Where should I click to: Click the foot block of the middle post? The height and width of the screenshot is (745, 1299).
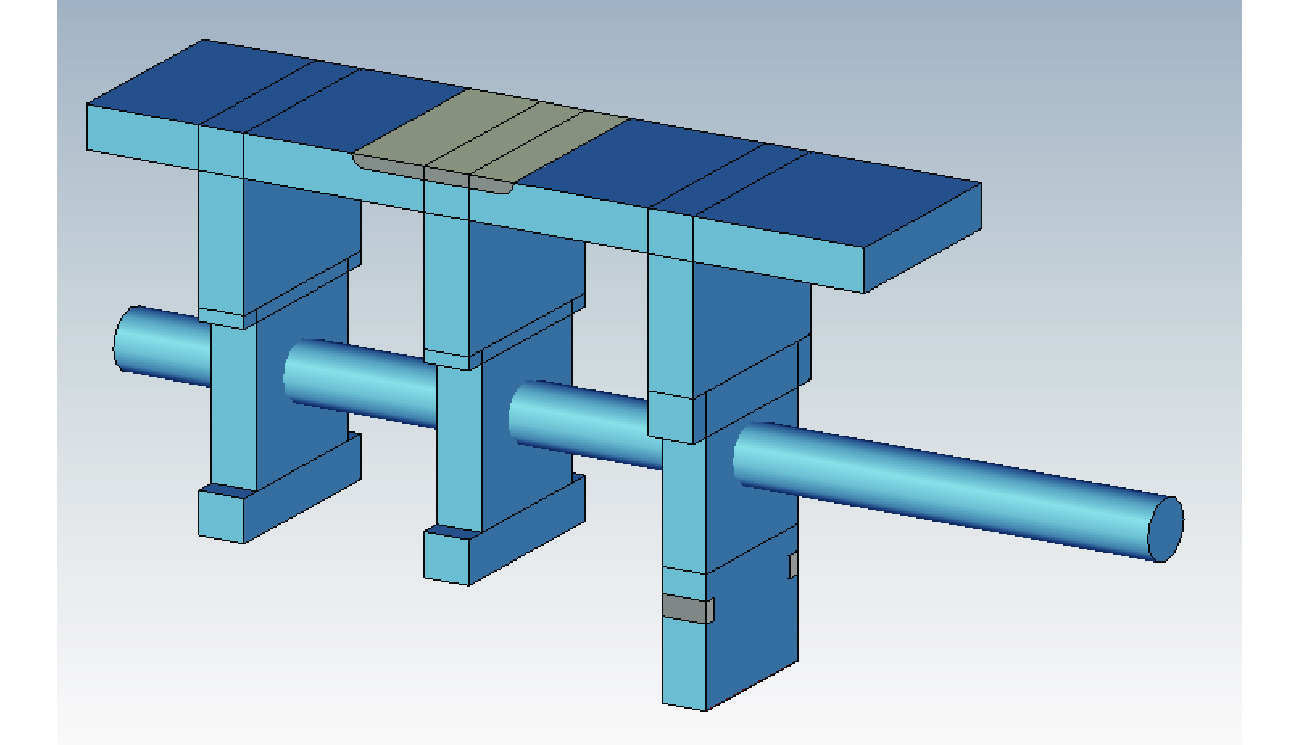coord(447,558)
